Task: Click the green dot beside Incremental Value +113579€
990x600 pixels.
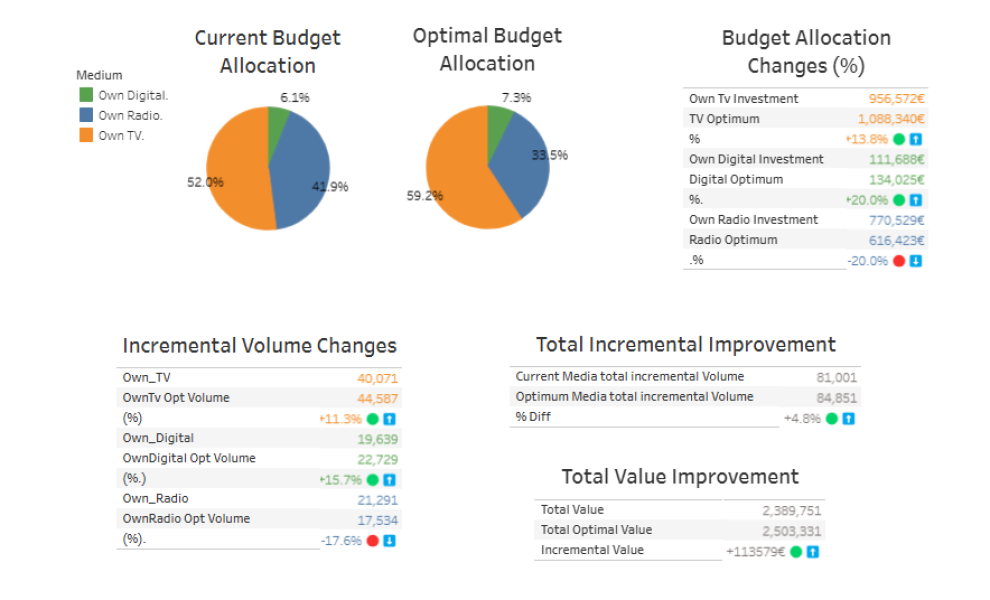Action: point(796,552)
